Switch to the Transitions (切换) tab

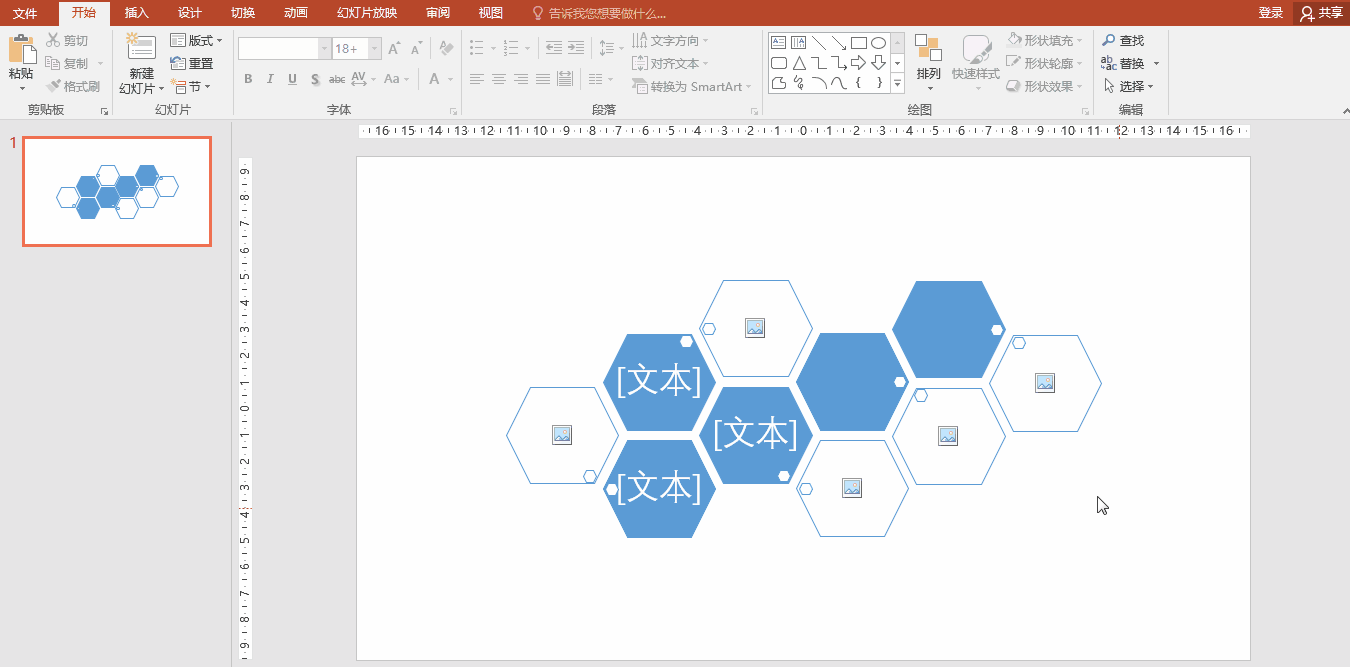tap(243, 12)
